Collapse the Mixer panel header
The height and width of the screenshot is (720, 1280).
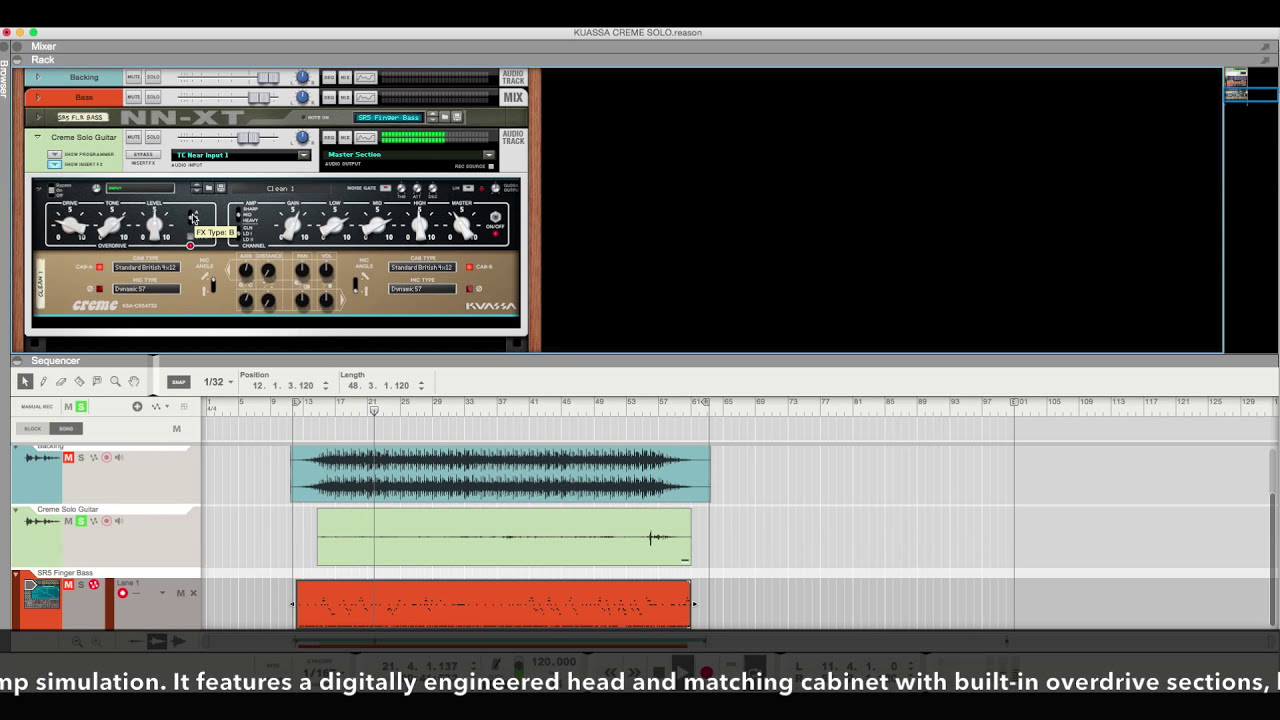pyautogui.click(x=18, y=46)
